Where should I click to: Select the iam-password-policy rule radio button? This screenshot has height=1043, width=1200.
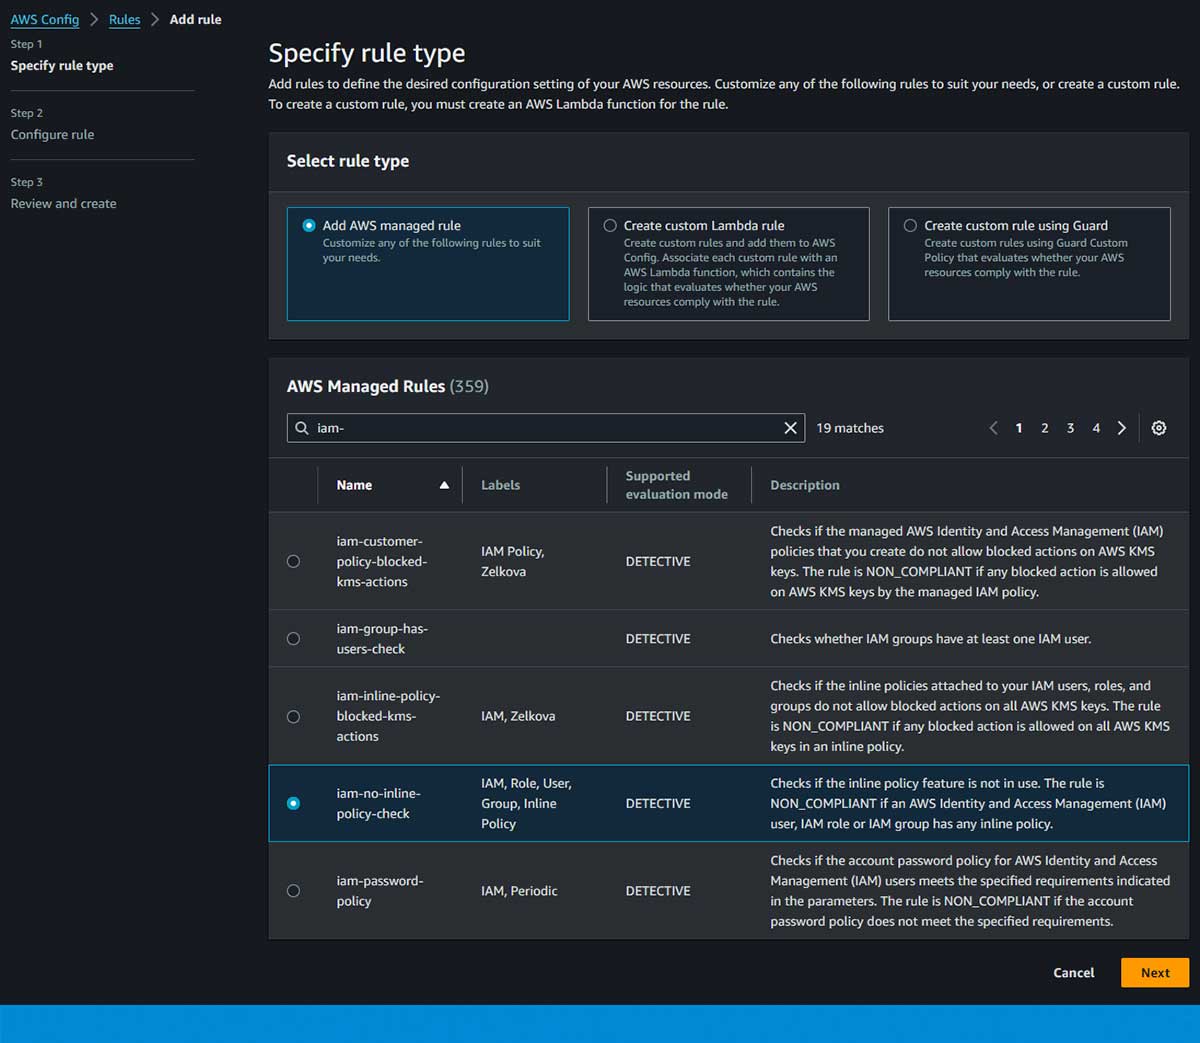(x=293, y=891)
